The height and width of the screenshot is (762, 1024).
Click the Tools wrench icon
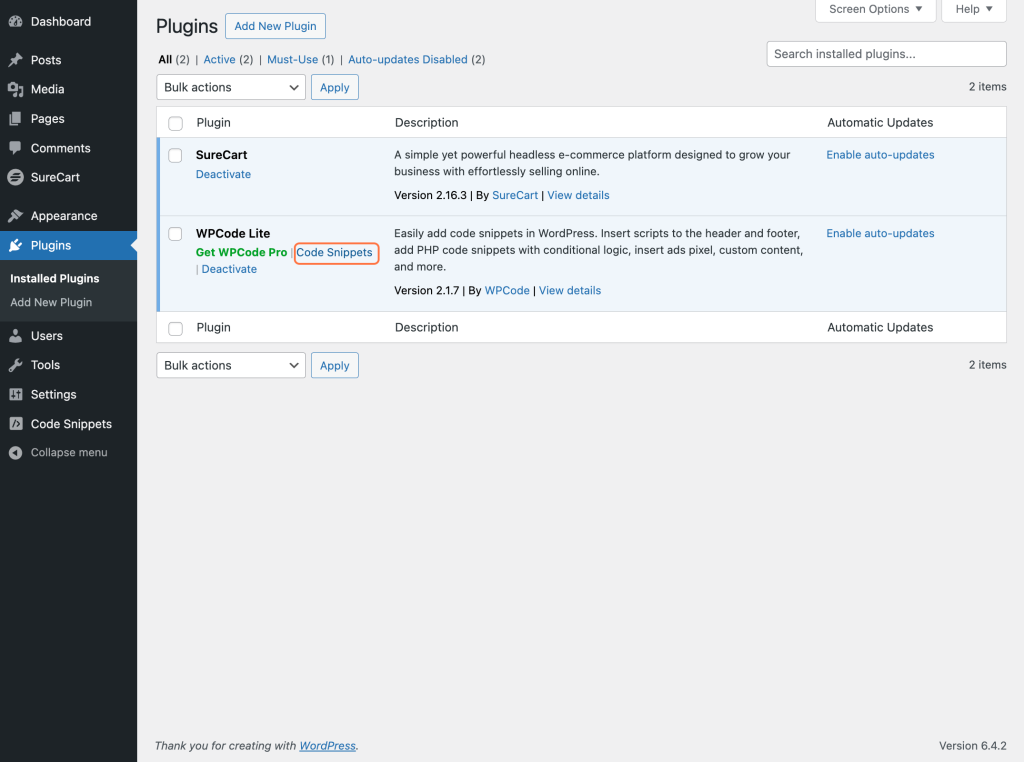click(x=16, y=365)
